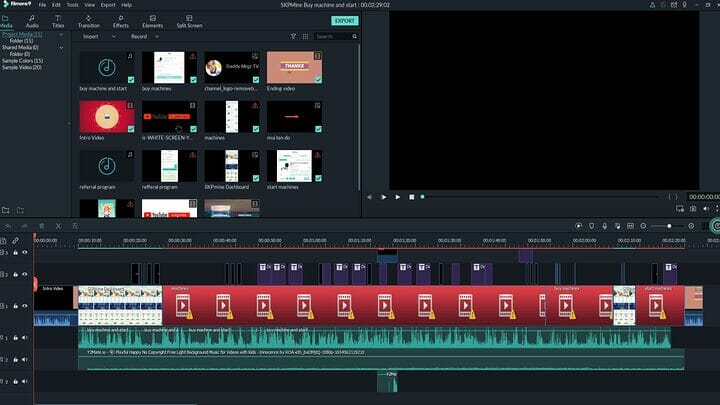Viewport: 720px width, 405px height.
Task: Switch to the Transition tab
Action: point(89,22)
